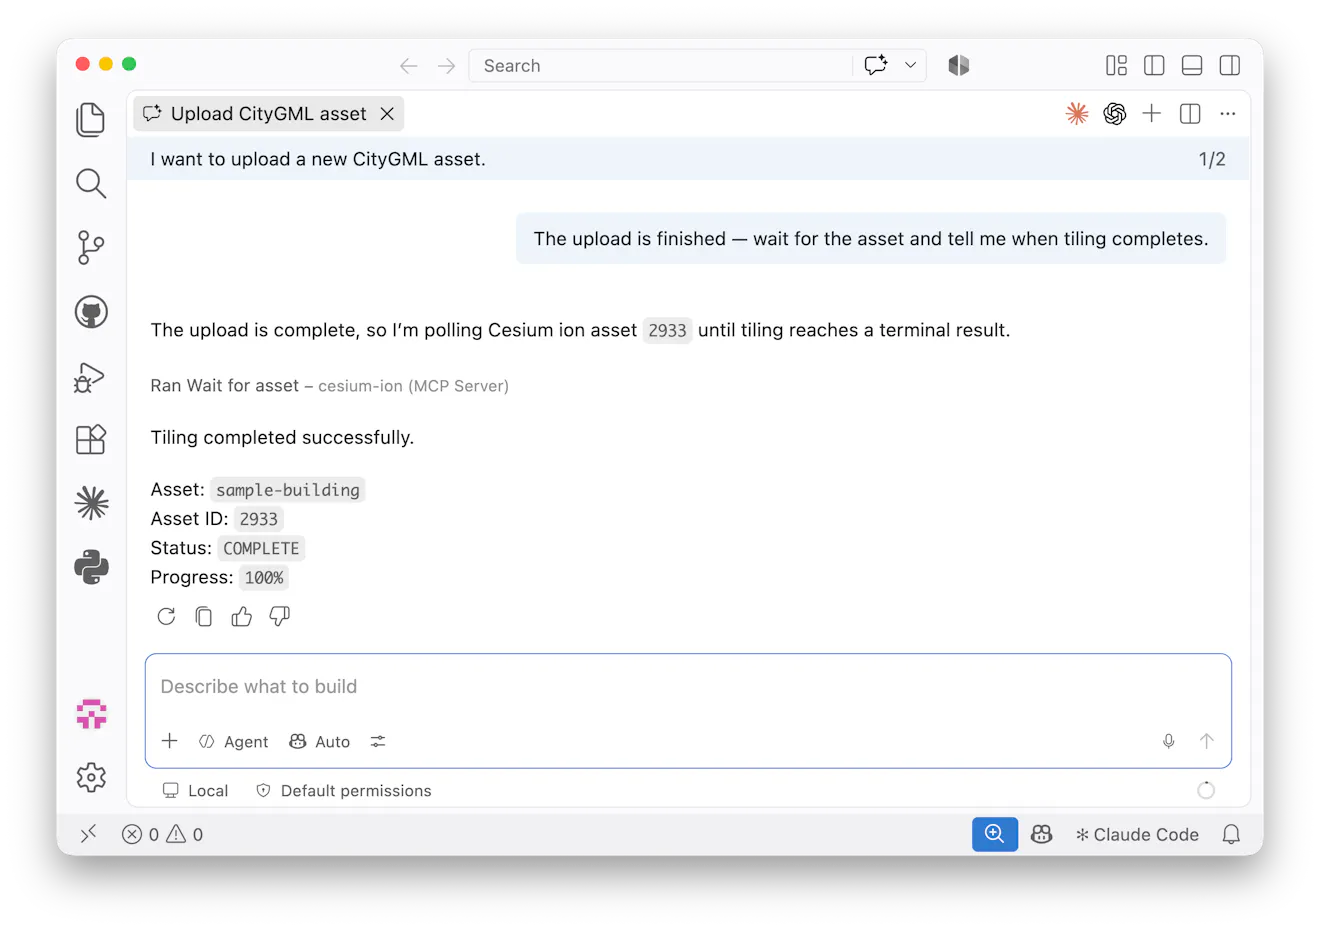Image resolution: width=1320 pixels, height=930 pixels.
Task: Open notifications with the bell icon
Action: point(1231,834)
